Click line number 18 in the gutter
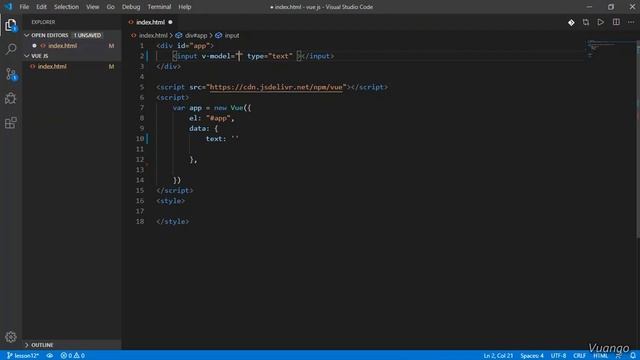Viewport: 640px width, 360px height. [x=140, y=221]
